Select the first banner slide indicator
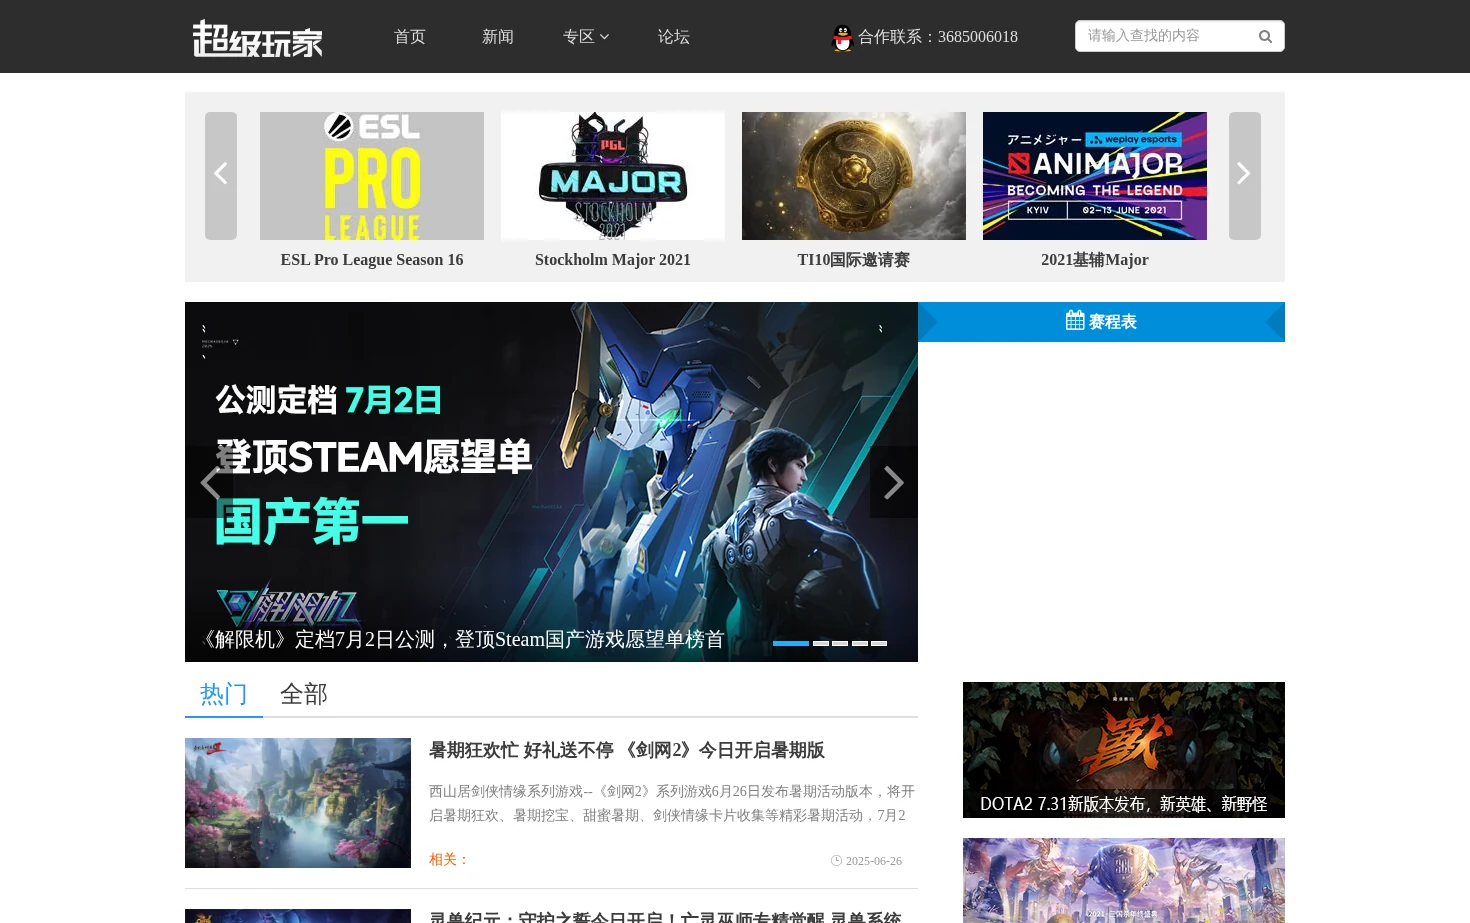 [x=791, y=643]
